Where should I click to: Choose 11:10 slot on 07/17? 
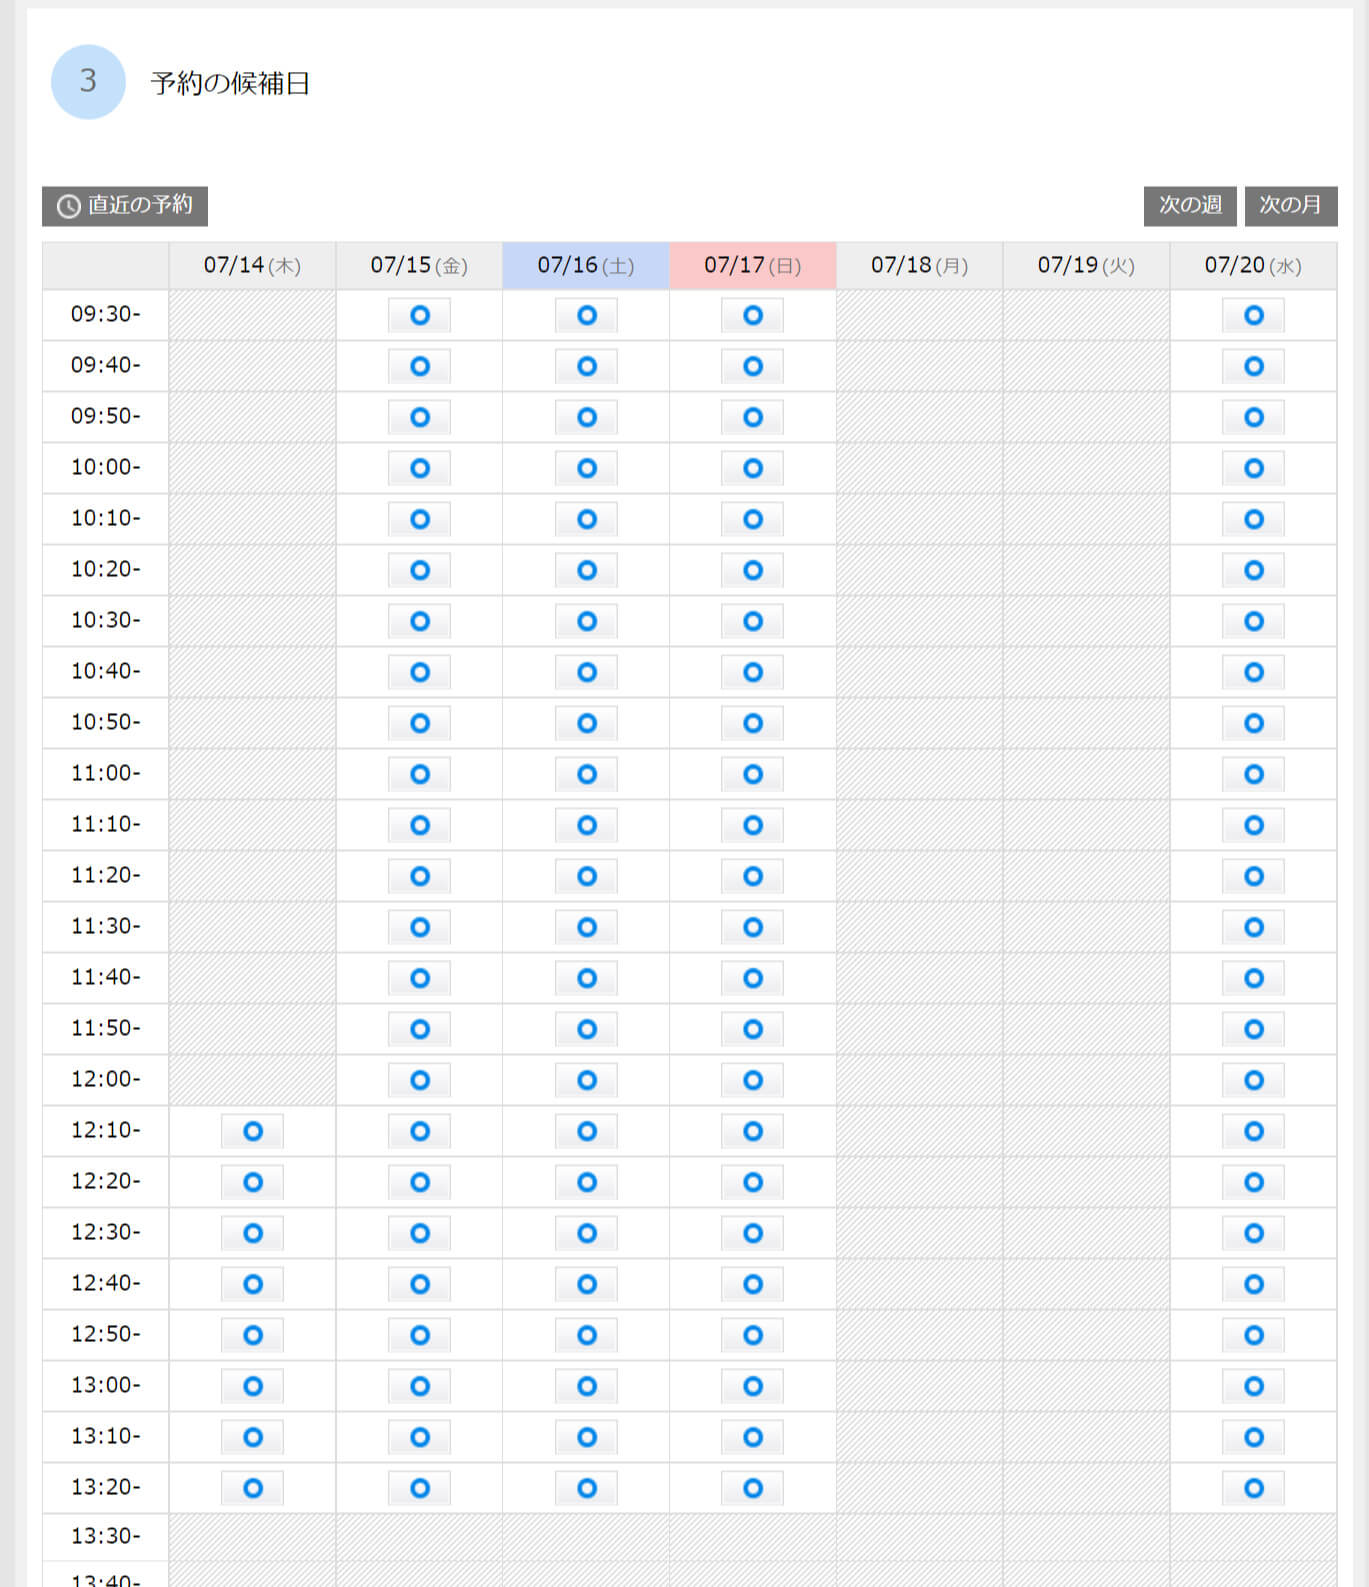(x=753, y=826)
